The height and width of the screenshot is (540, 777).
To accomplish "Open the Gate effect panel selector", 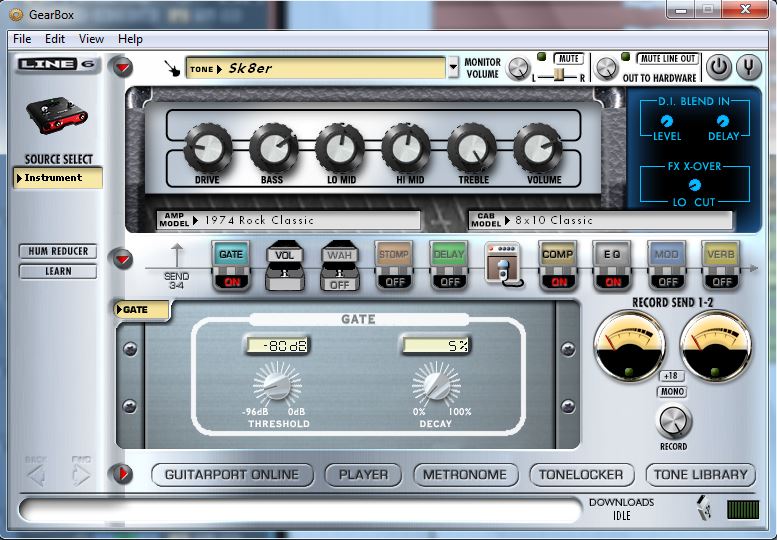I will click(x=142, y=310).
